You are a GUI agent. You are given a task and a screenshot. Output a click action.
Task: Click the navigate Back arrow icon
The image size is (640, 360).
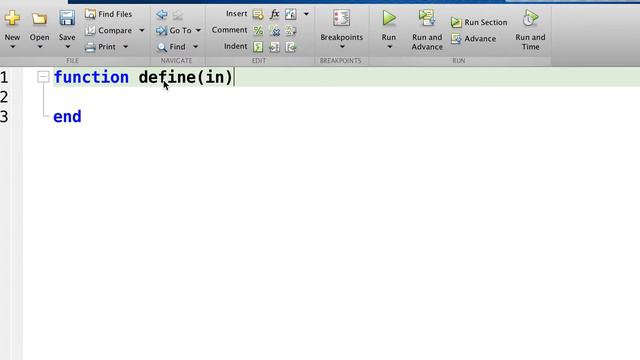[x=162, y=14]
